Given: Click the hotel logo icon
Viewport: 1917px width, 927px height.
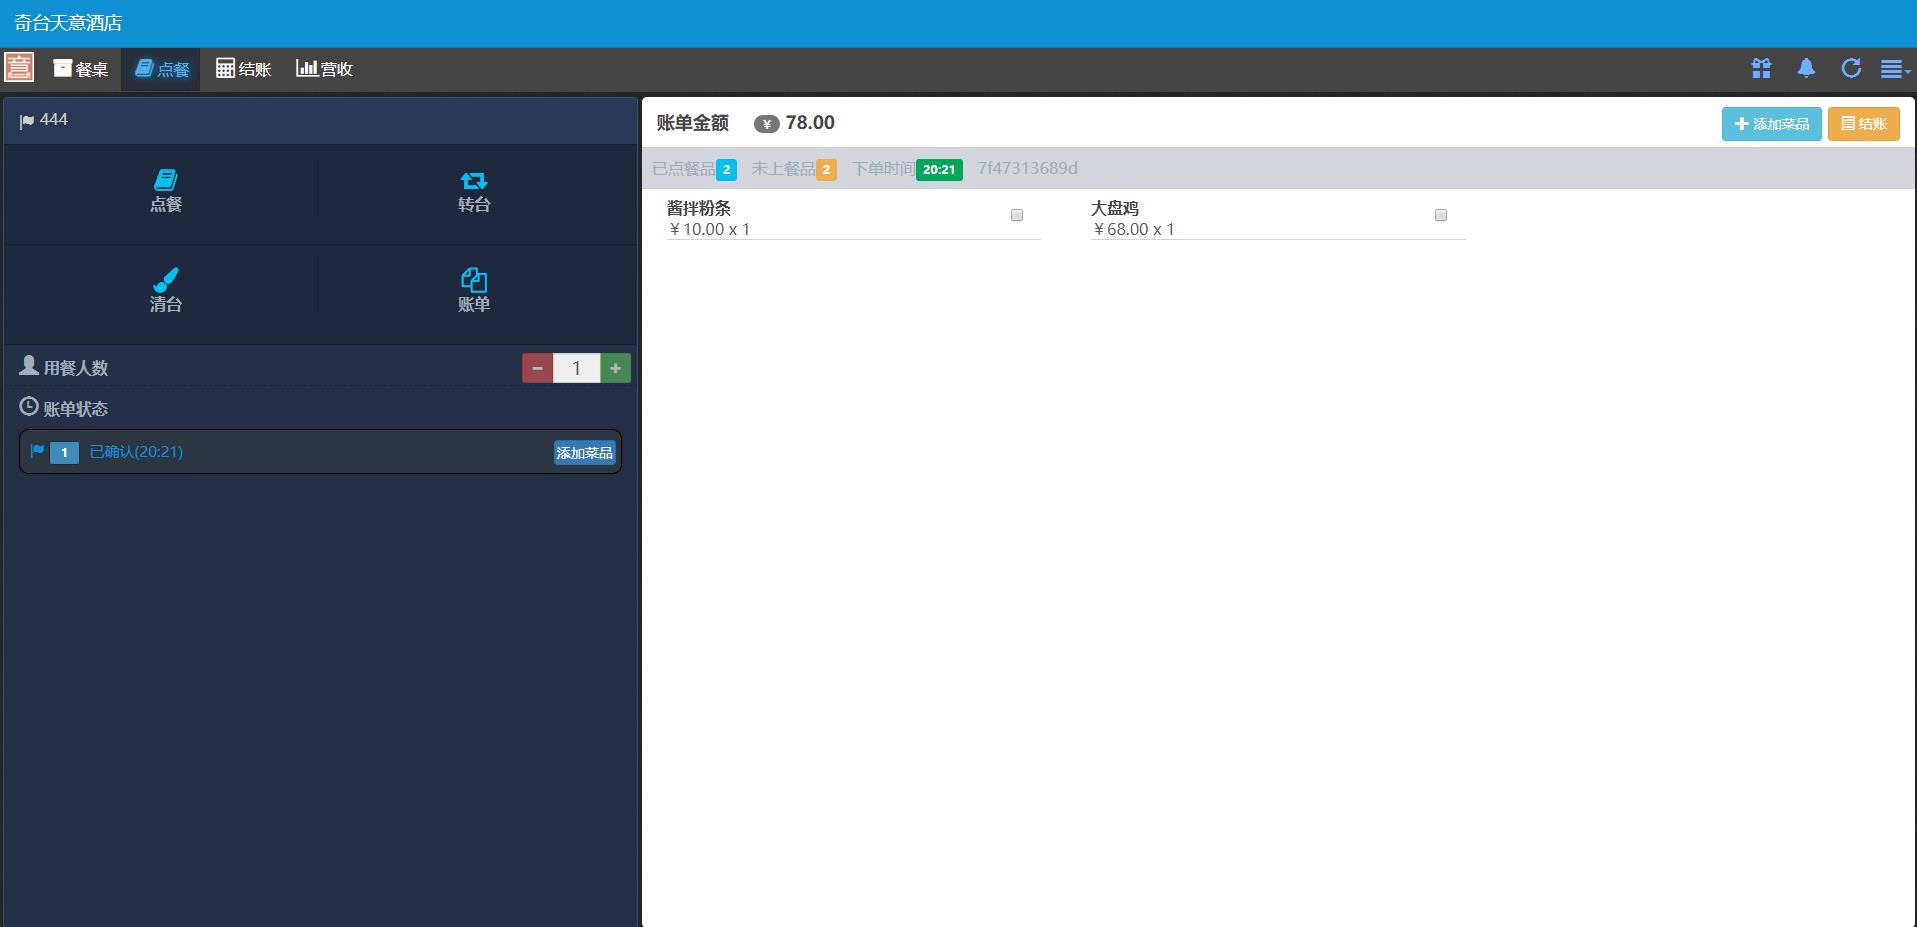Looking at the screenshot, I should [19, 68].
